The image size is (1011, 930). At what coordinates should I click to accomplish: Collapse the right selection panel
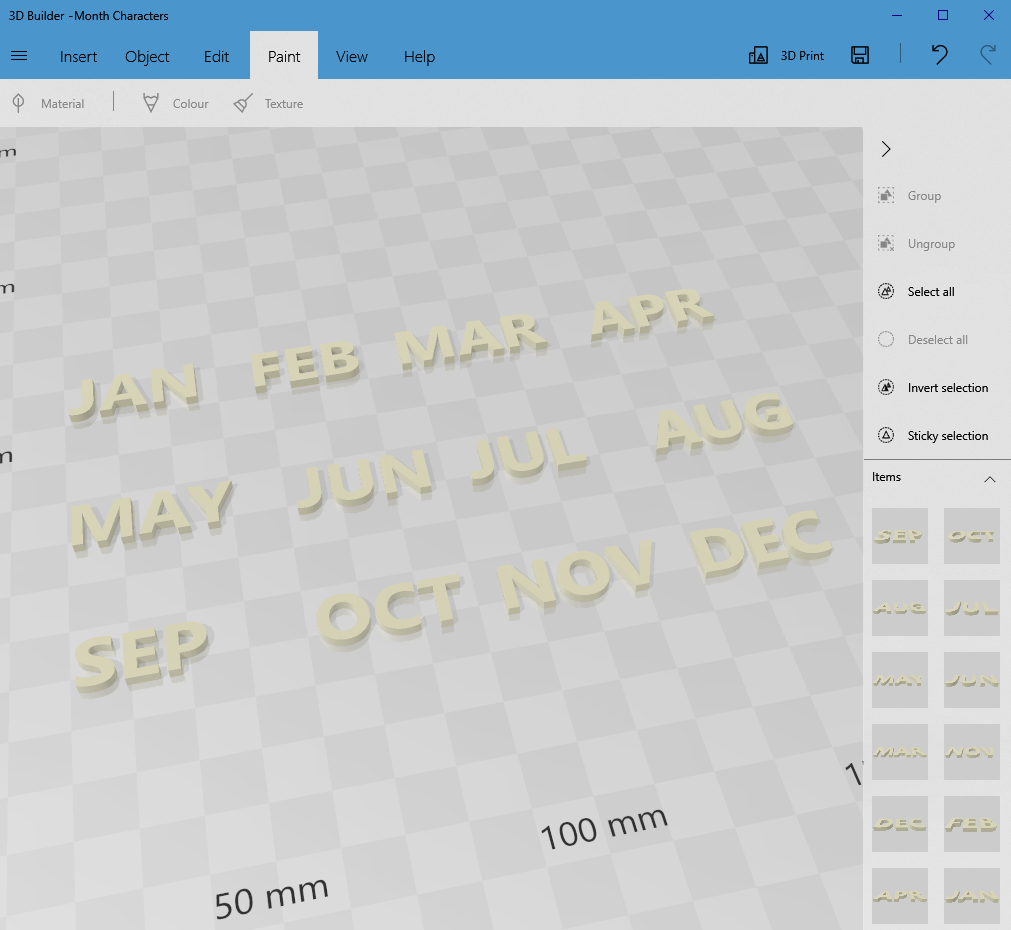coord(885,148)
